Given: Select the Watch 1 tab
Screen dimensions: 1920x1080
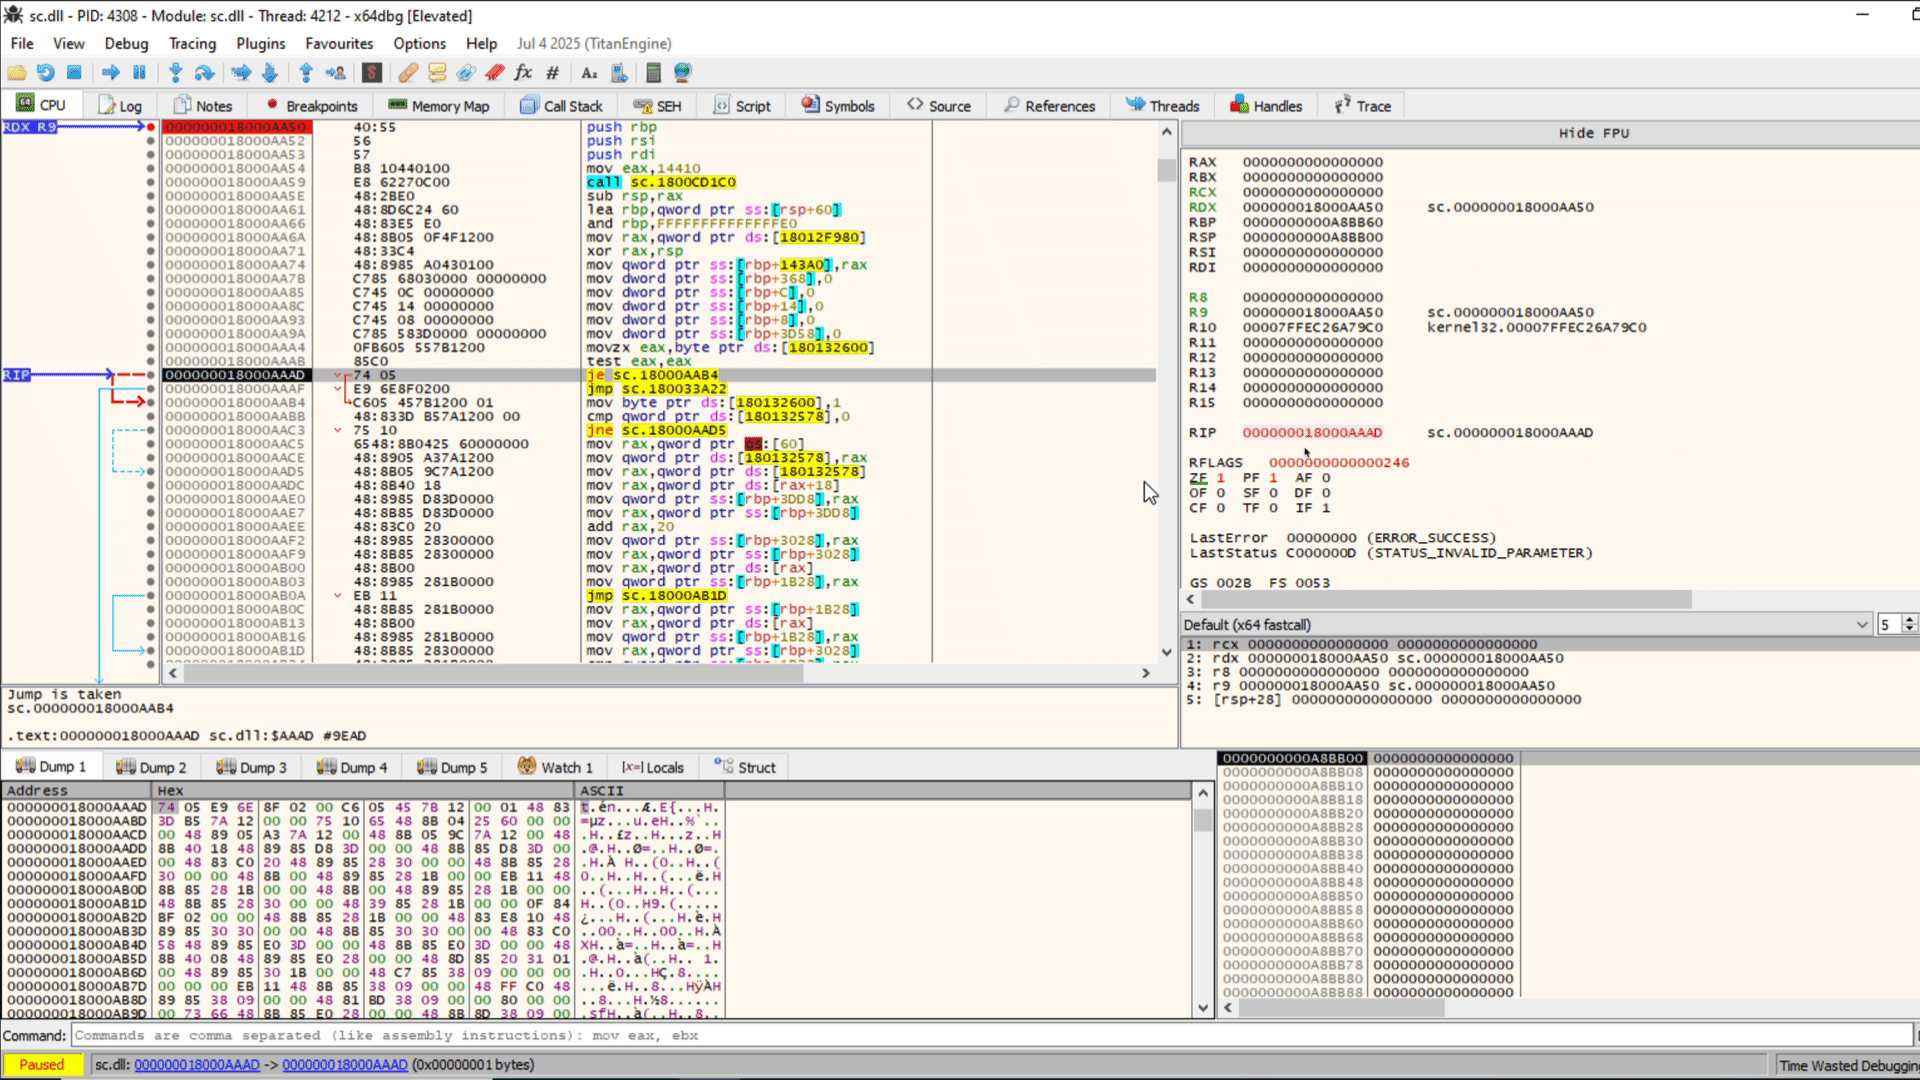Looking at the screenshot, I should [x=555, y=767].
